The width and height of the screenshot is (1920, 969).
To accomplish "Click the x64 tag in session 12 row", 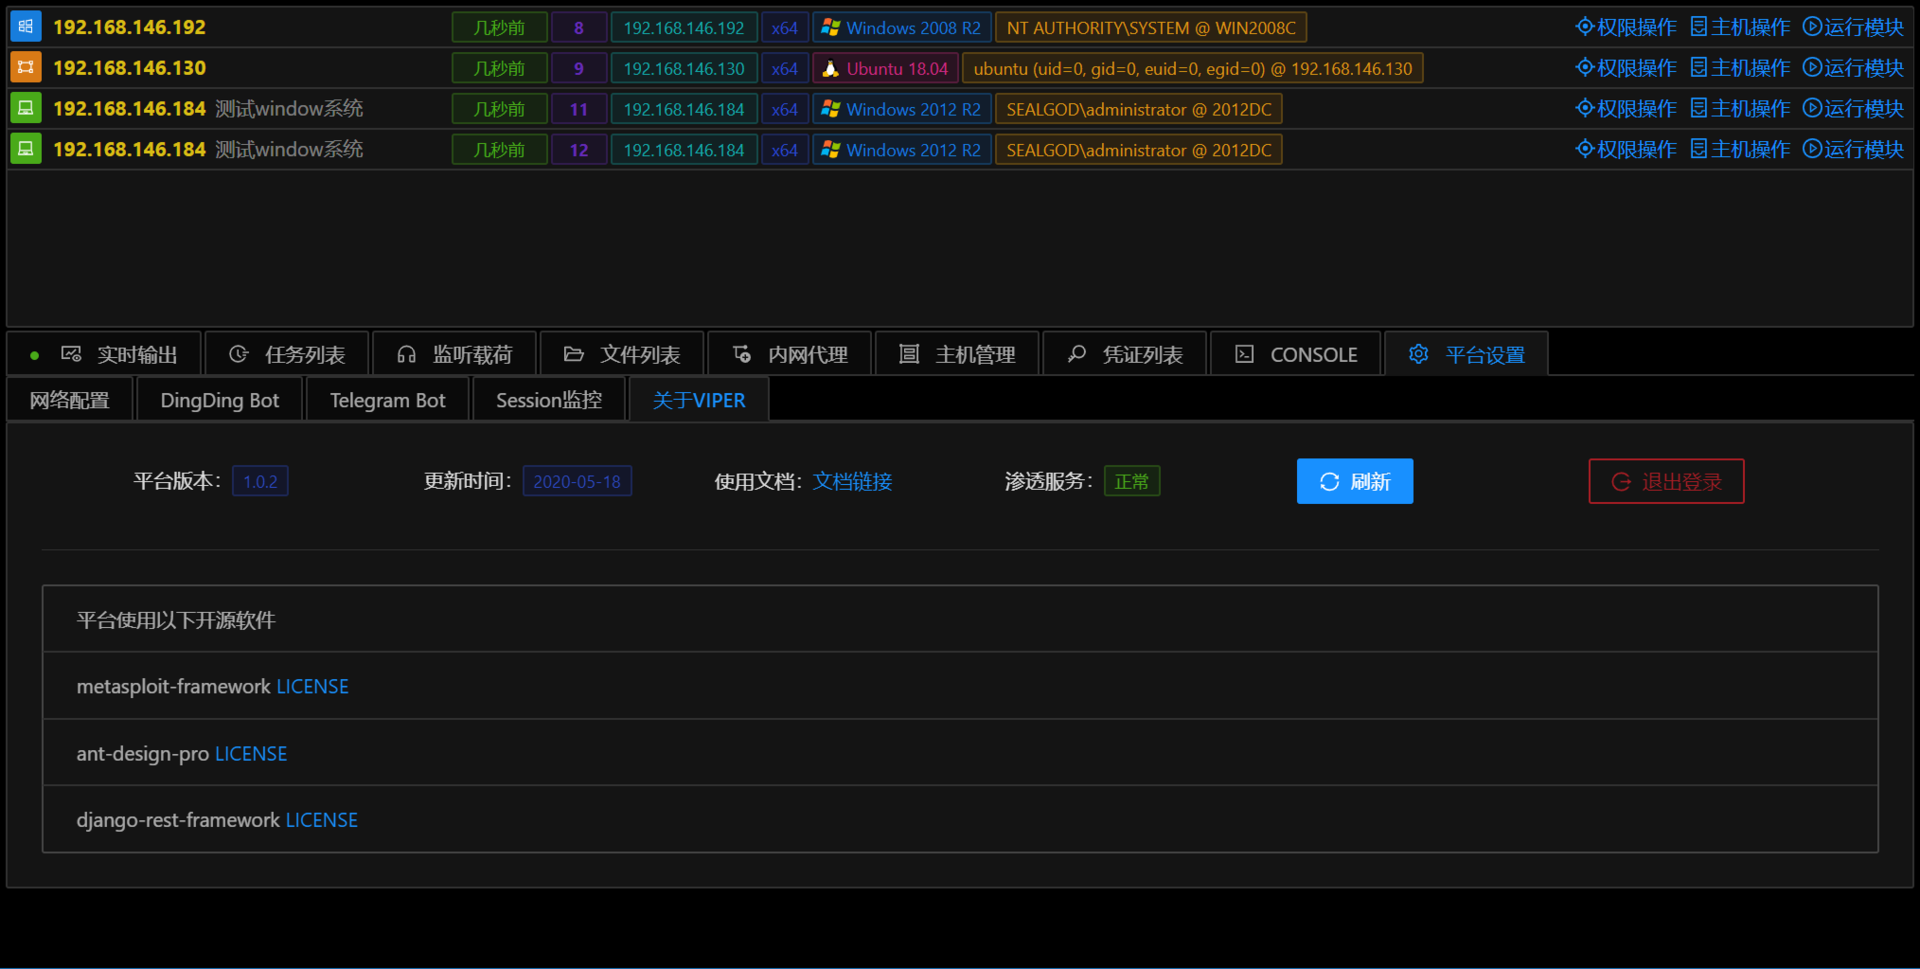I will click(x=785, y=150).
